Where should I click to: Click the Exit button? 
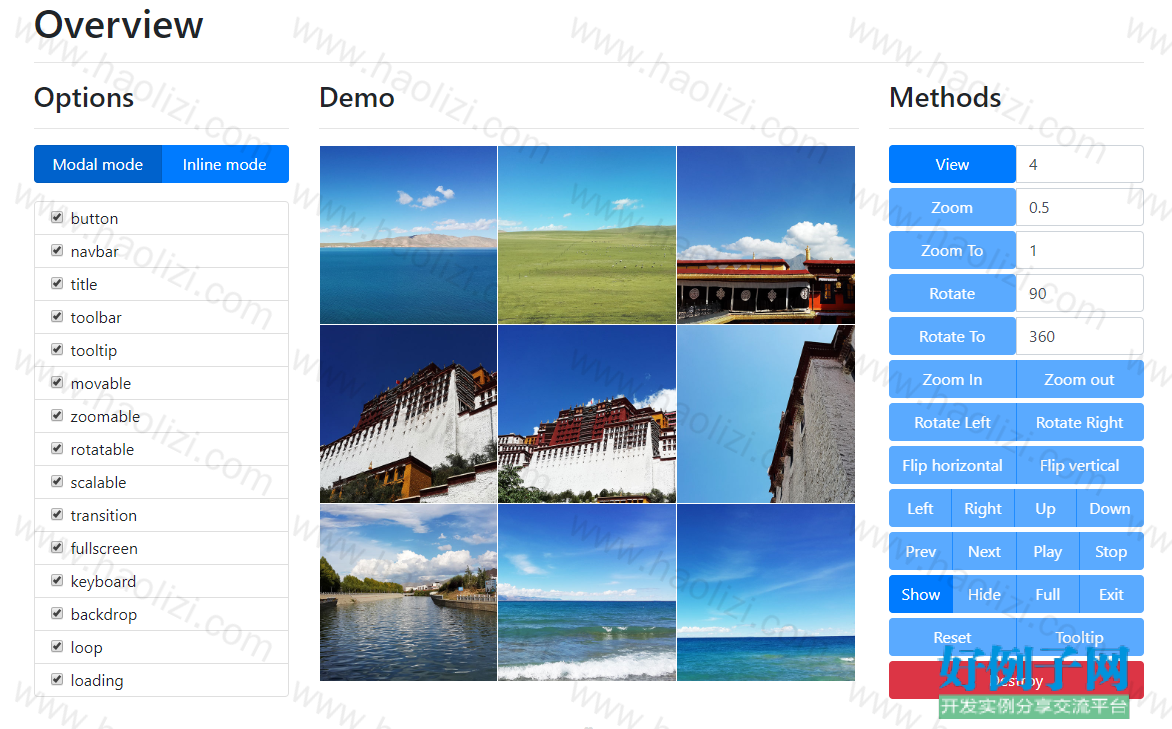(x=1111, y=594)
